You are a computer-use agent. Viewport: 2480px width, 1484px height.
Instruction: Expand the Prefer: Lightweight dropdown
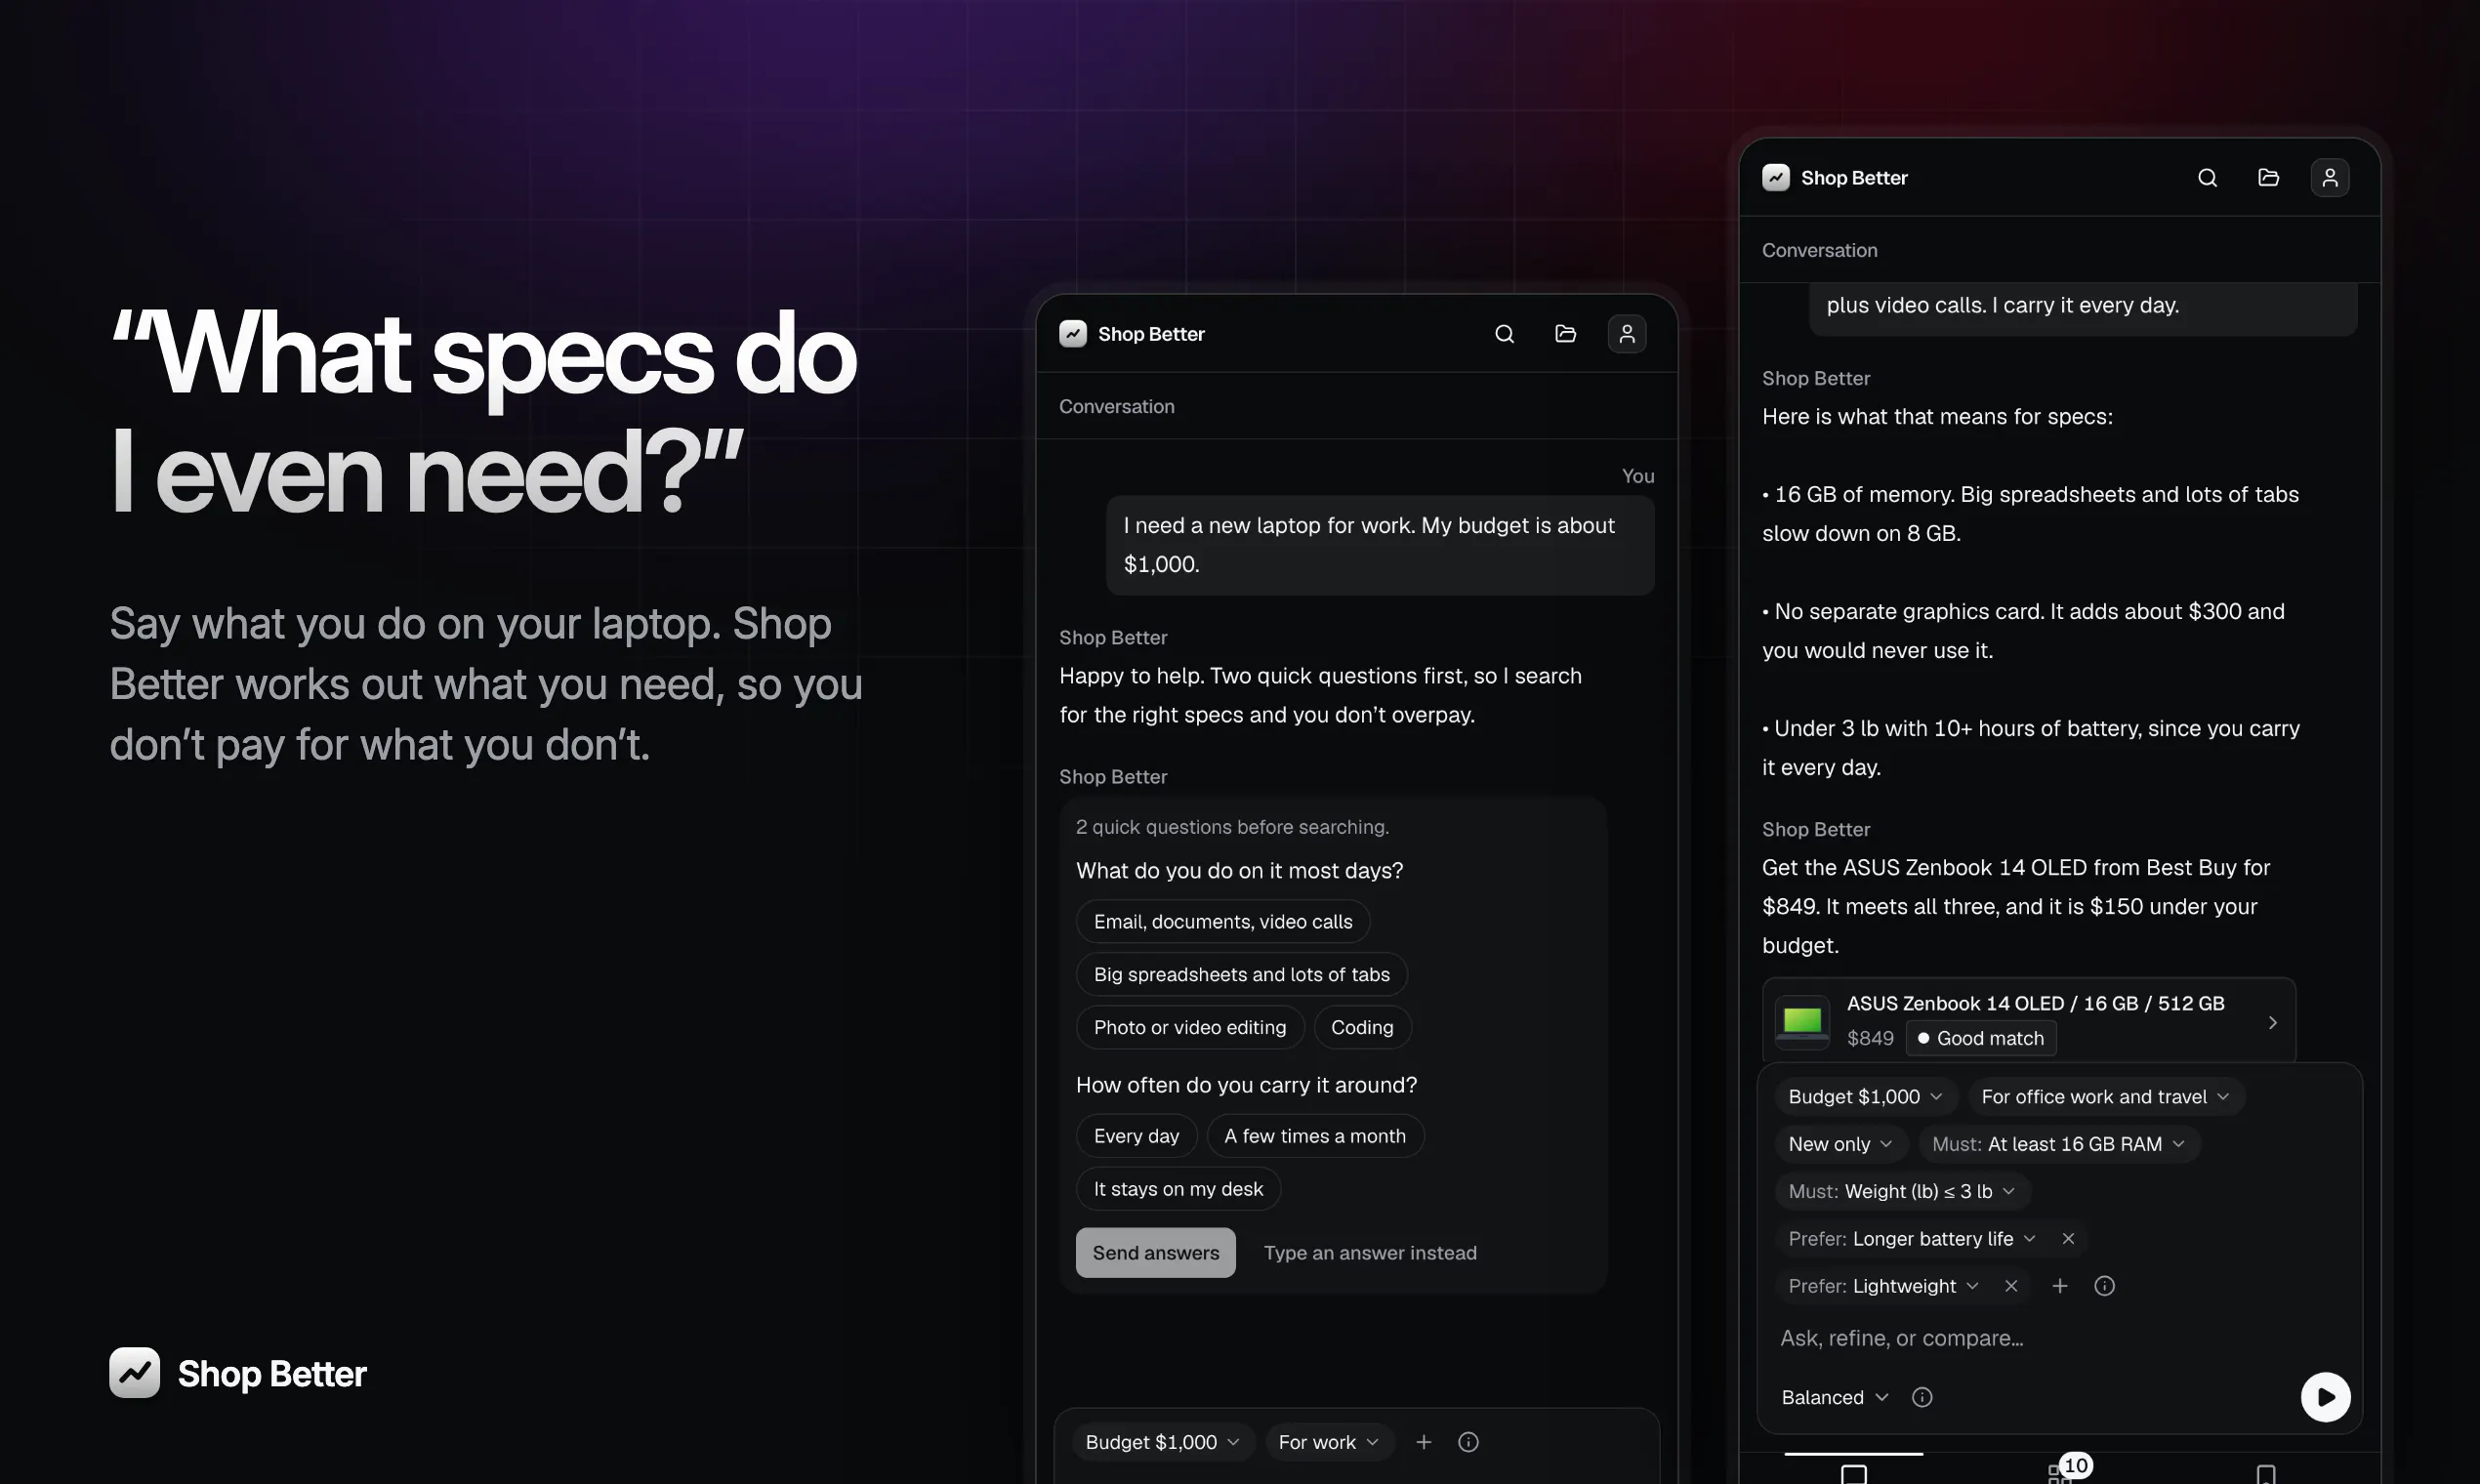click(x=1884, y=1286)
